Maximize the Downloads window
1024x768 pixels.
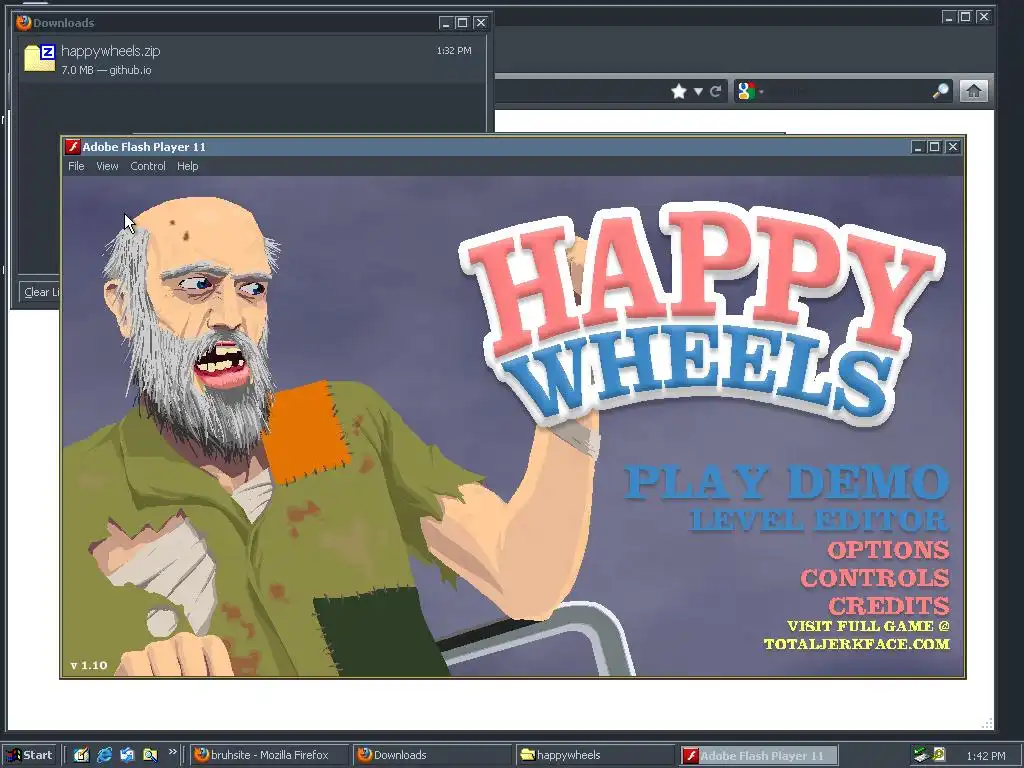[462, 23]
